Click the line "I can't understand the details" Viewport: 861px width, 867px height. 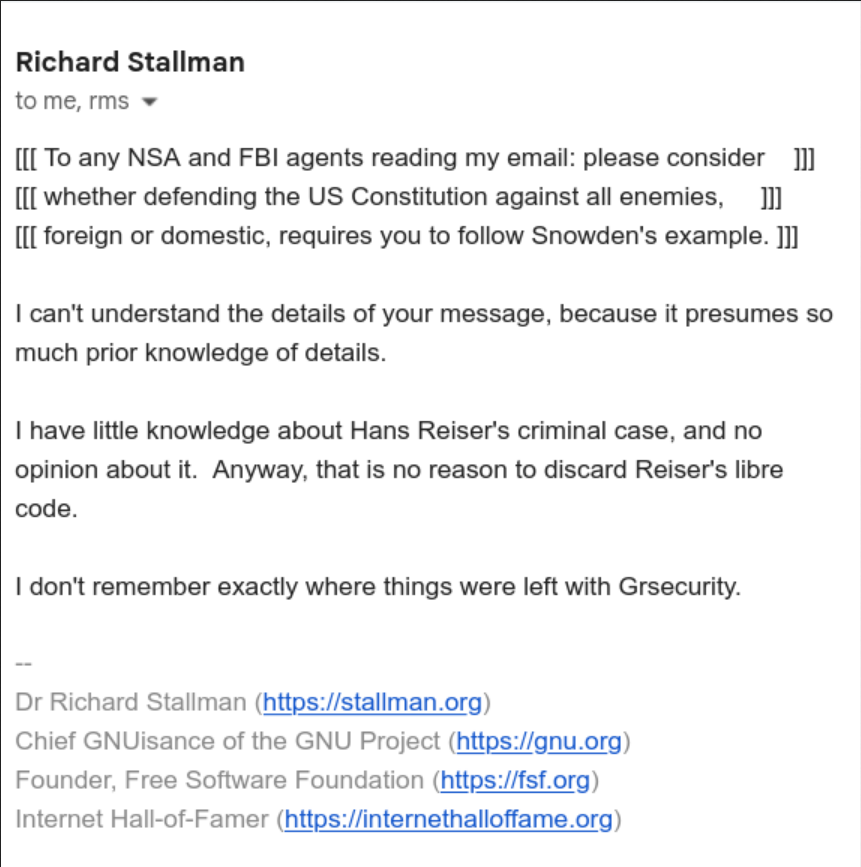click(424, 314)
